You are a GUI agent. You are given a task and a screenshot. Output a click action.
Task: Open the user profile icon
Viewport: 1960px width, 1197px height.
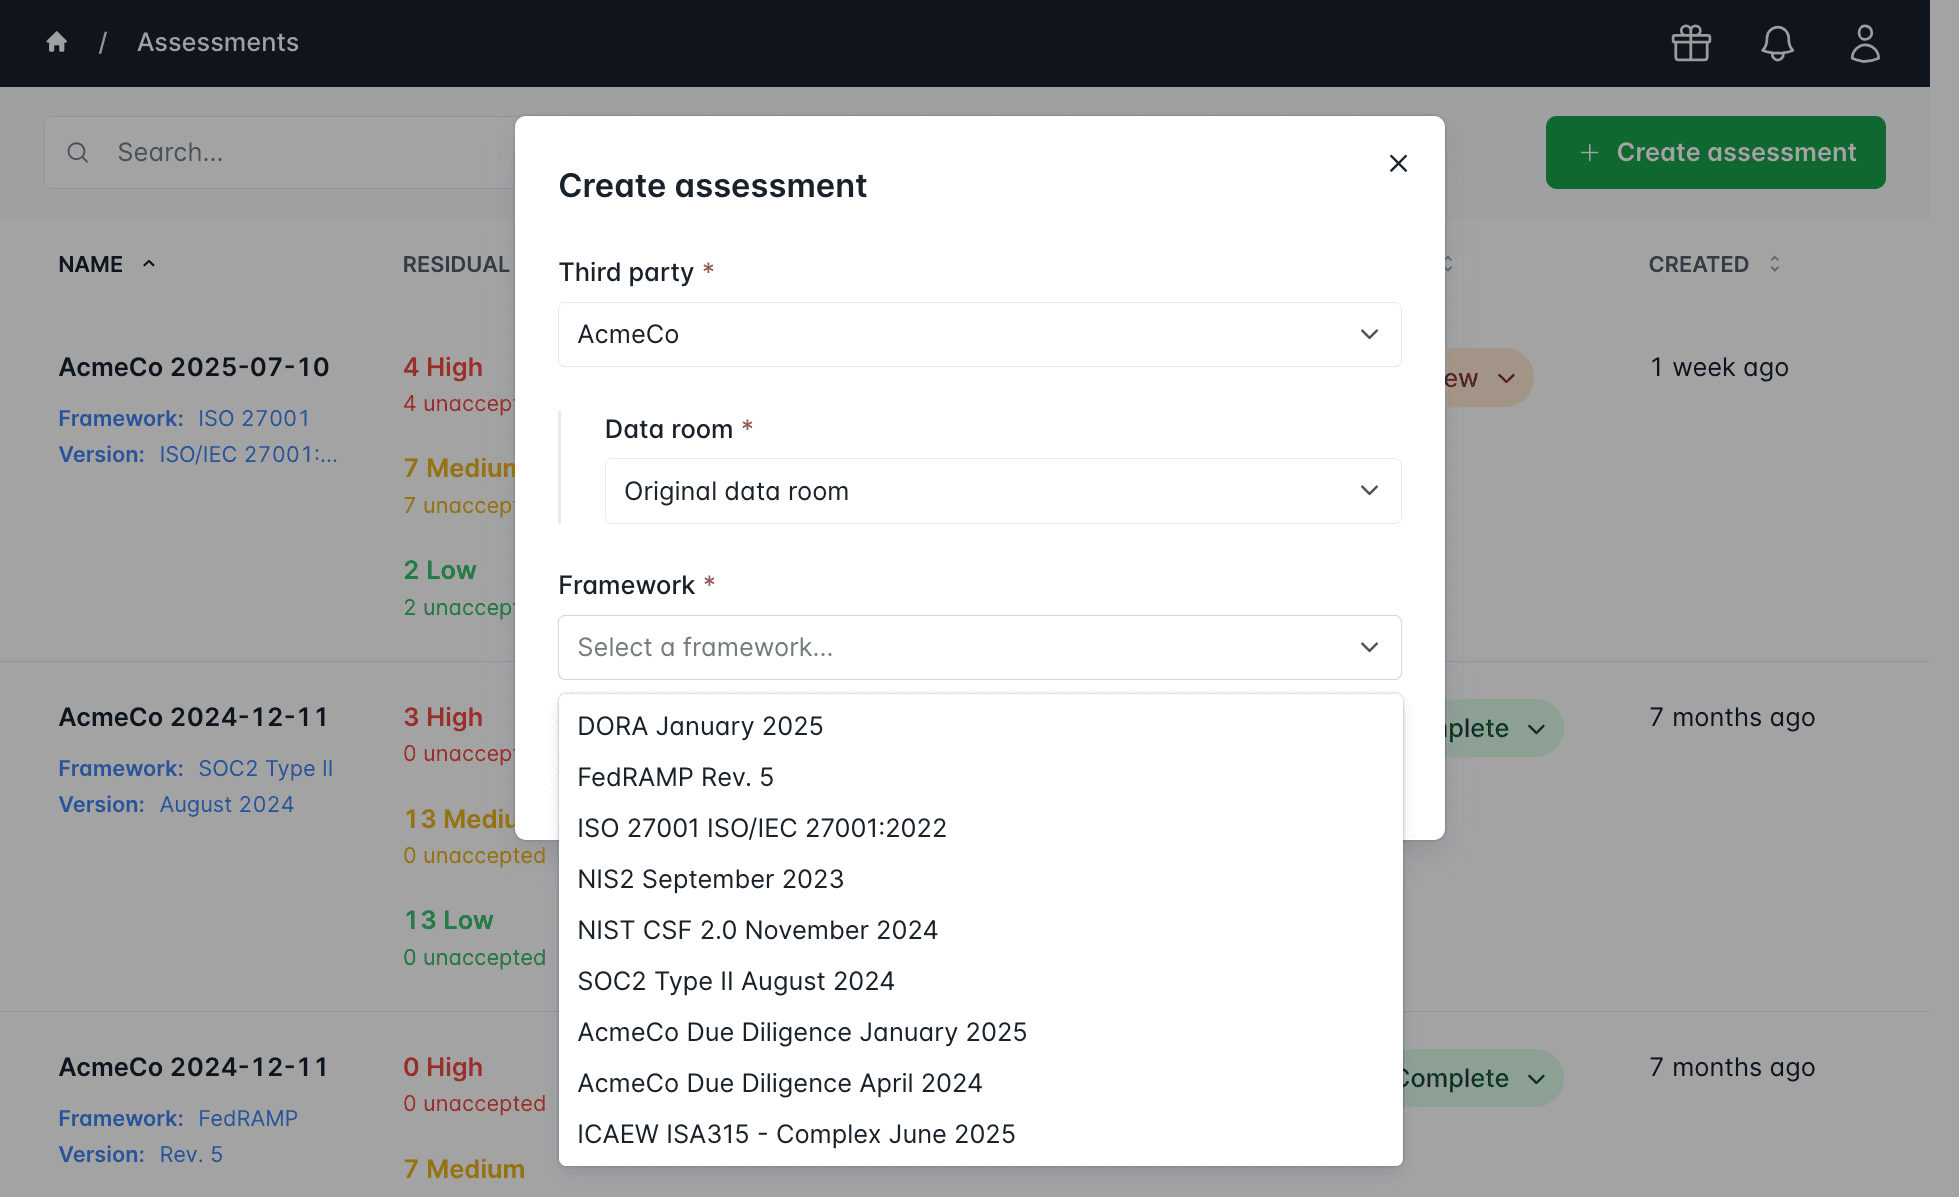[1865, 43]
